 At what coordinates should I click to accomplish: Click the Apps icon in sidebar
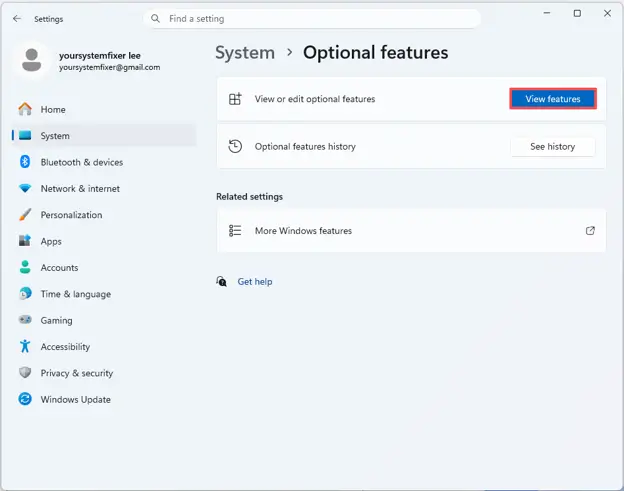click(25, 241)
